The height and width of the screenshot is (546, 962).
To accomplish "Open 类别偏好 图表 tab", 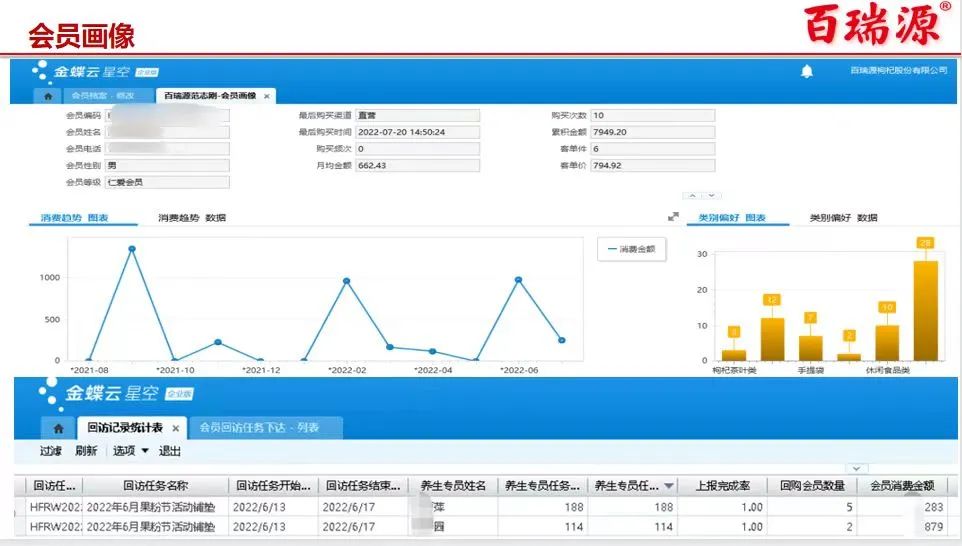I will tap(732, 218).
